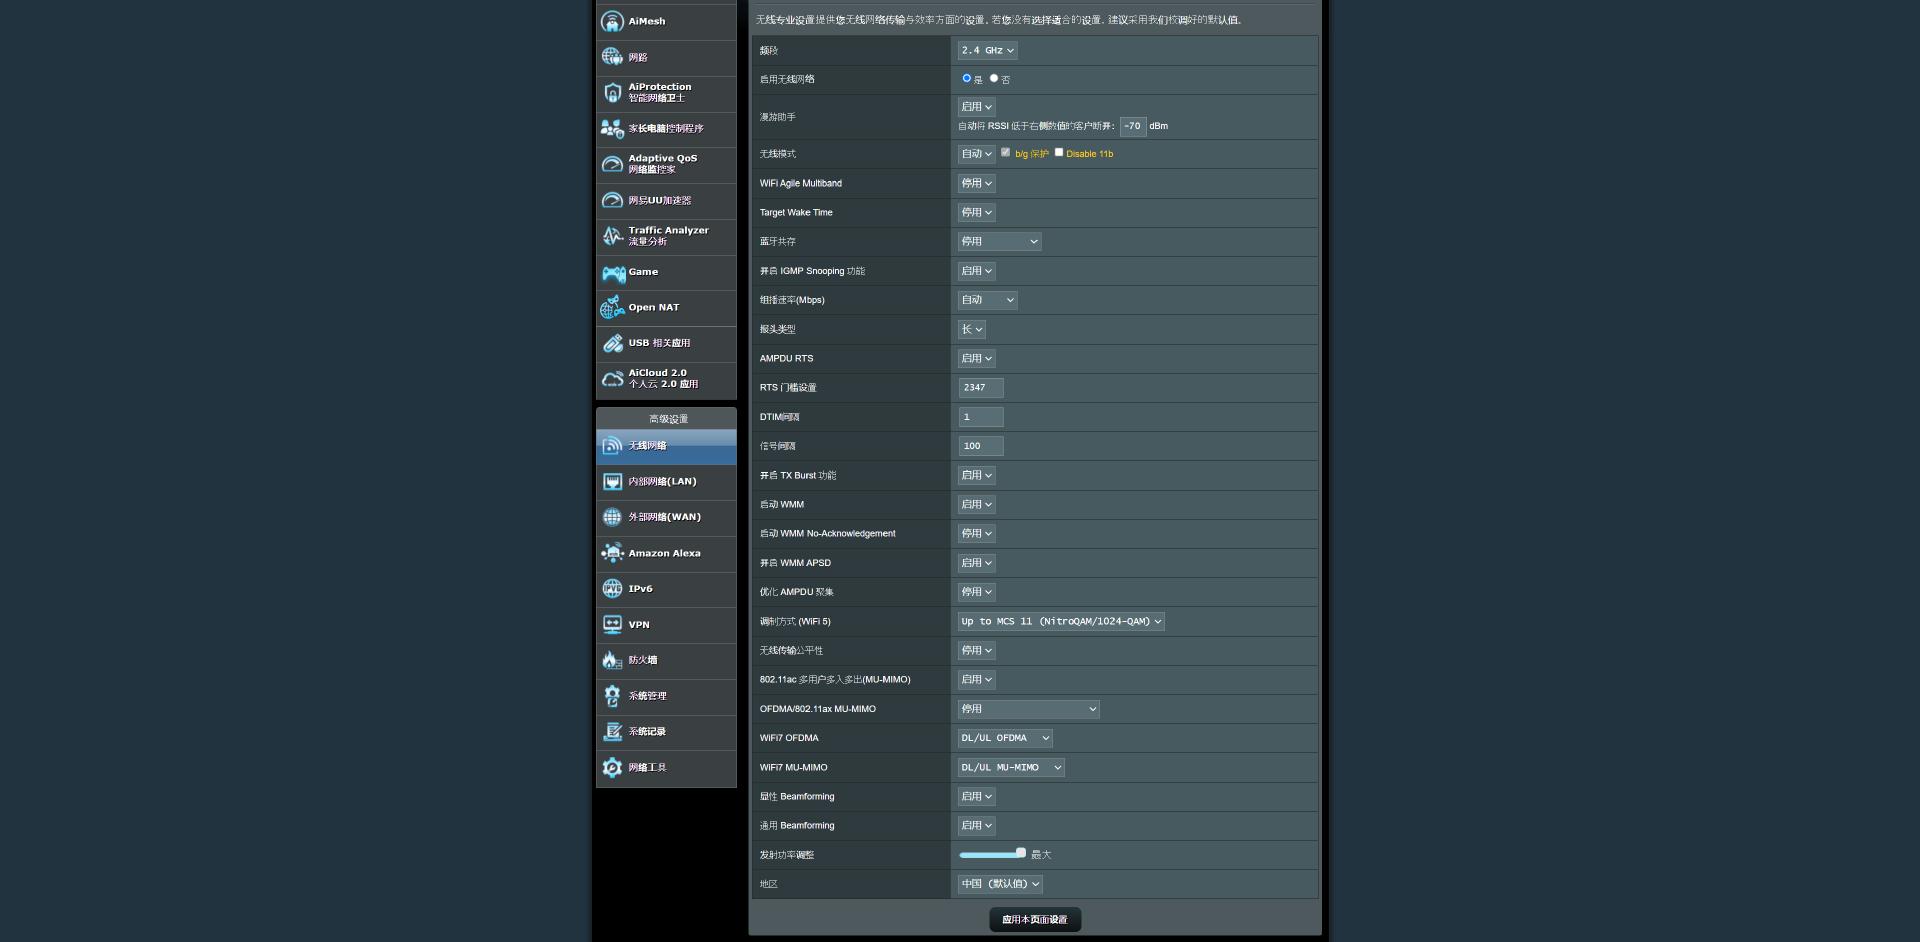The width and height of the screenshot is (1920, 942).
Task: Click the USB application icon
Action: [x=612, y=343]
